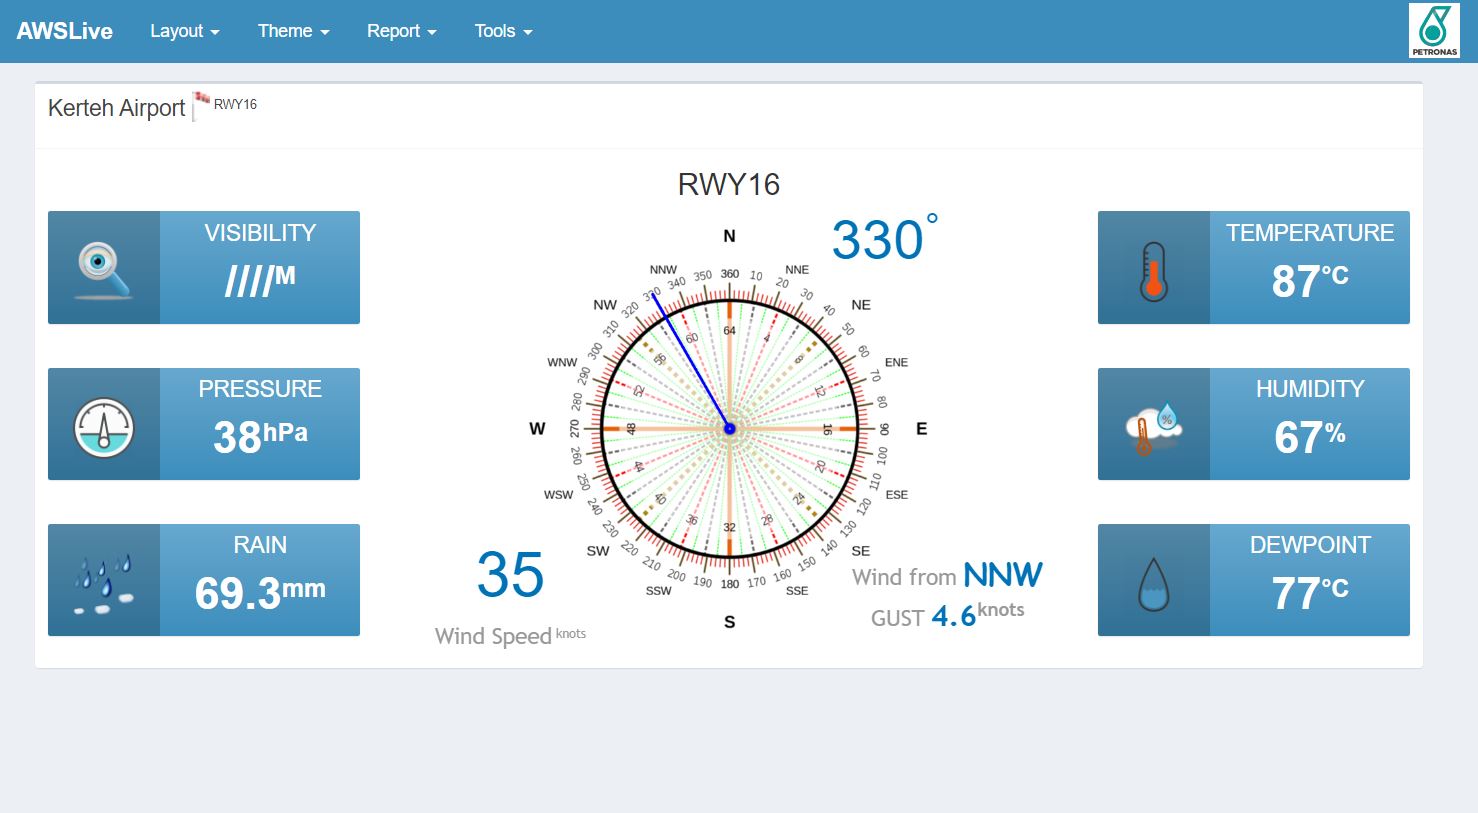Click the wind speed 35 reading
Viewport: 1478px width, 813px height.
tap(510, 575)
